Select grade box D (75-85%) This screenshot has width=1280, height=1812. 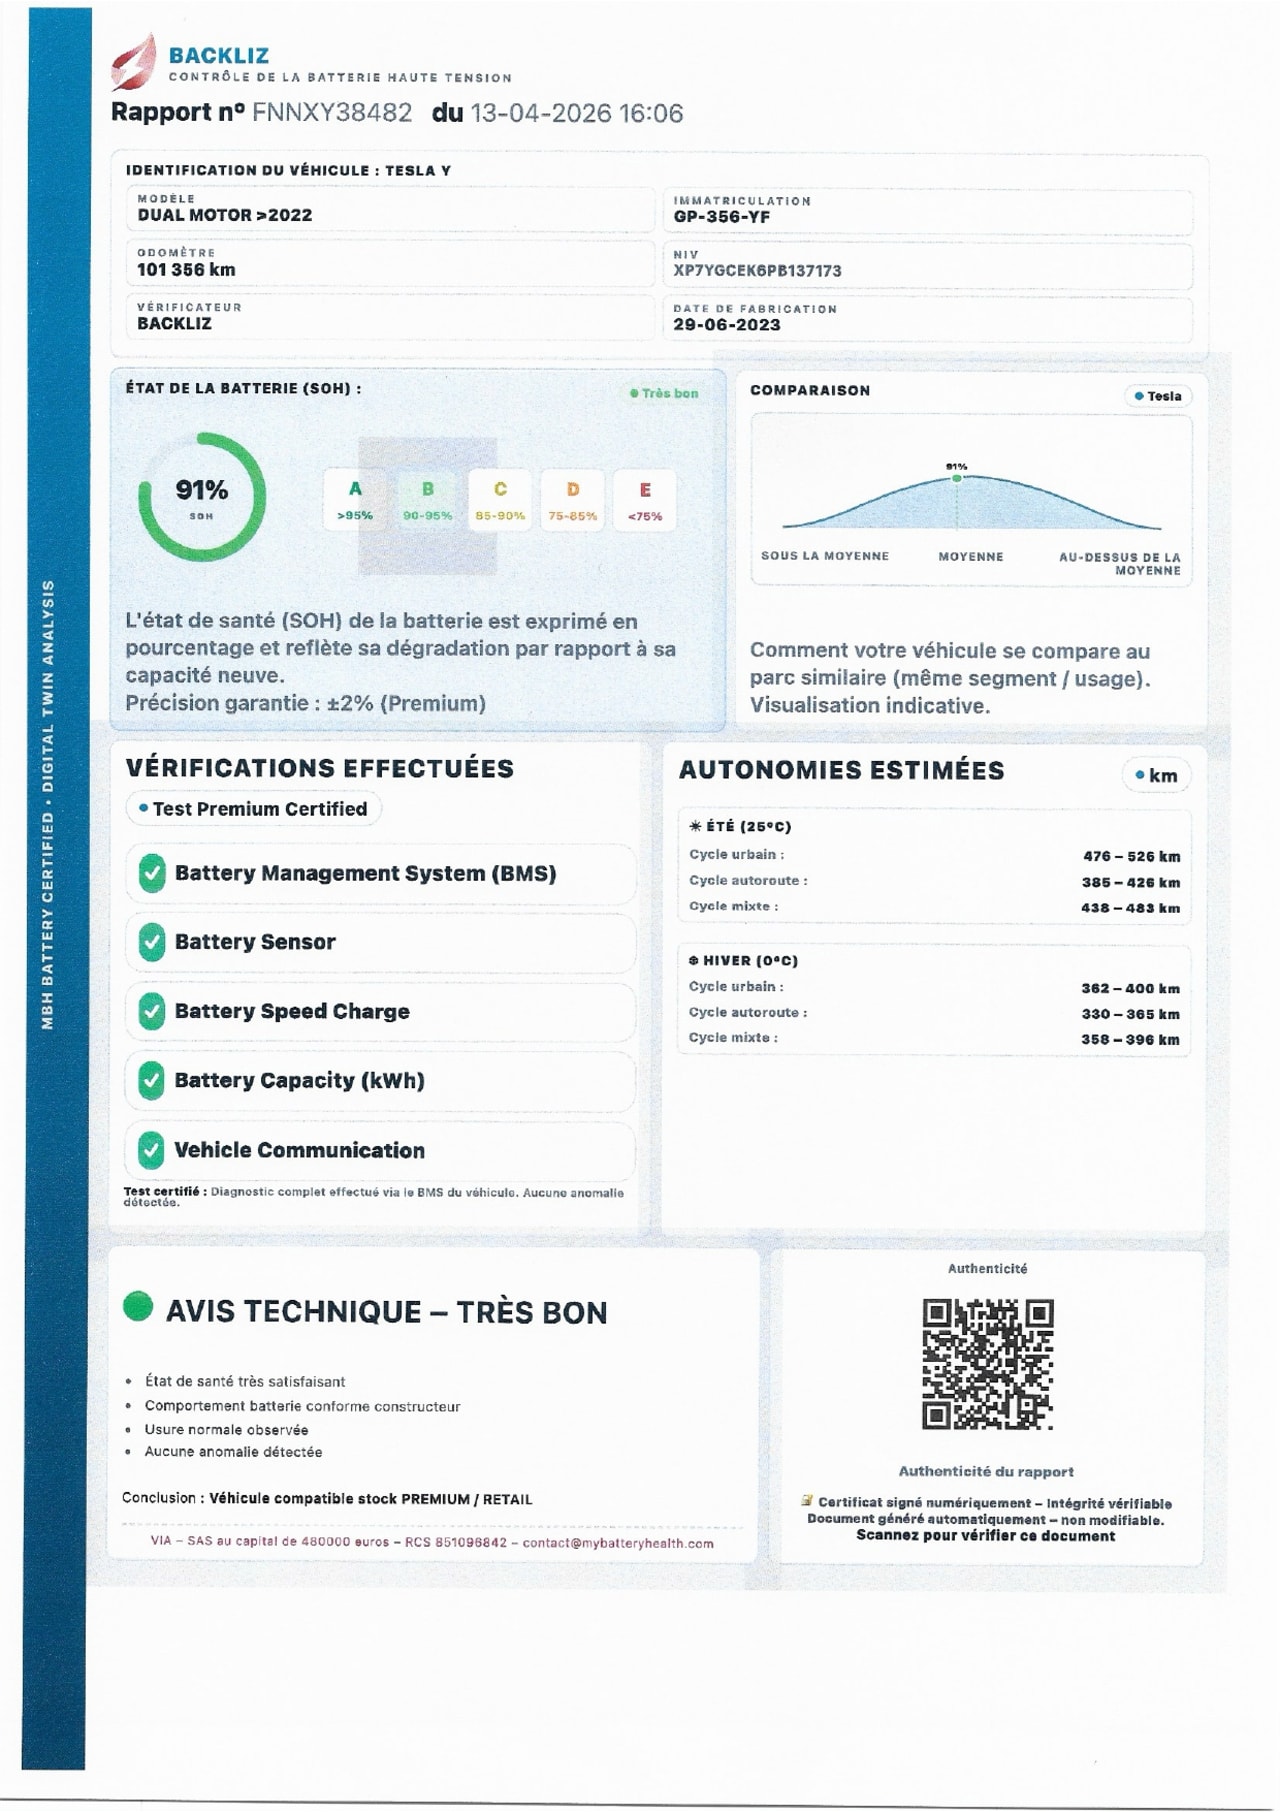572,500
